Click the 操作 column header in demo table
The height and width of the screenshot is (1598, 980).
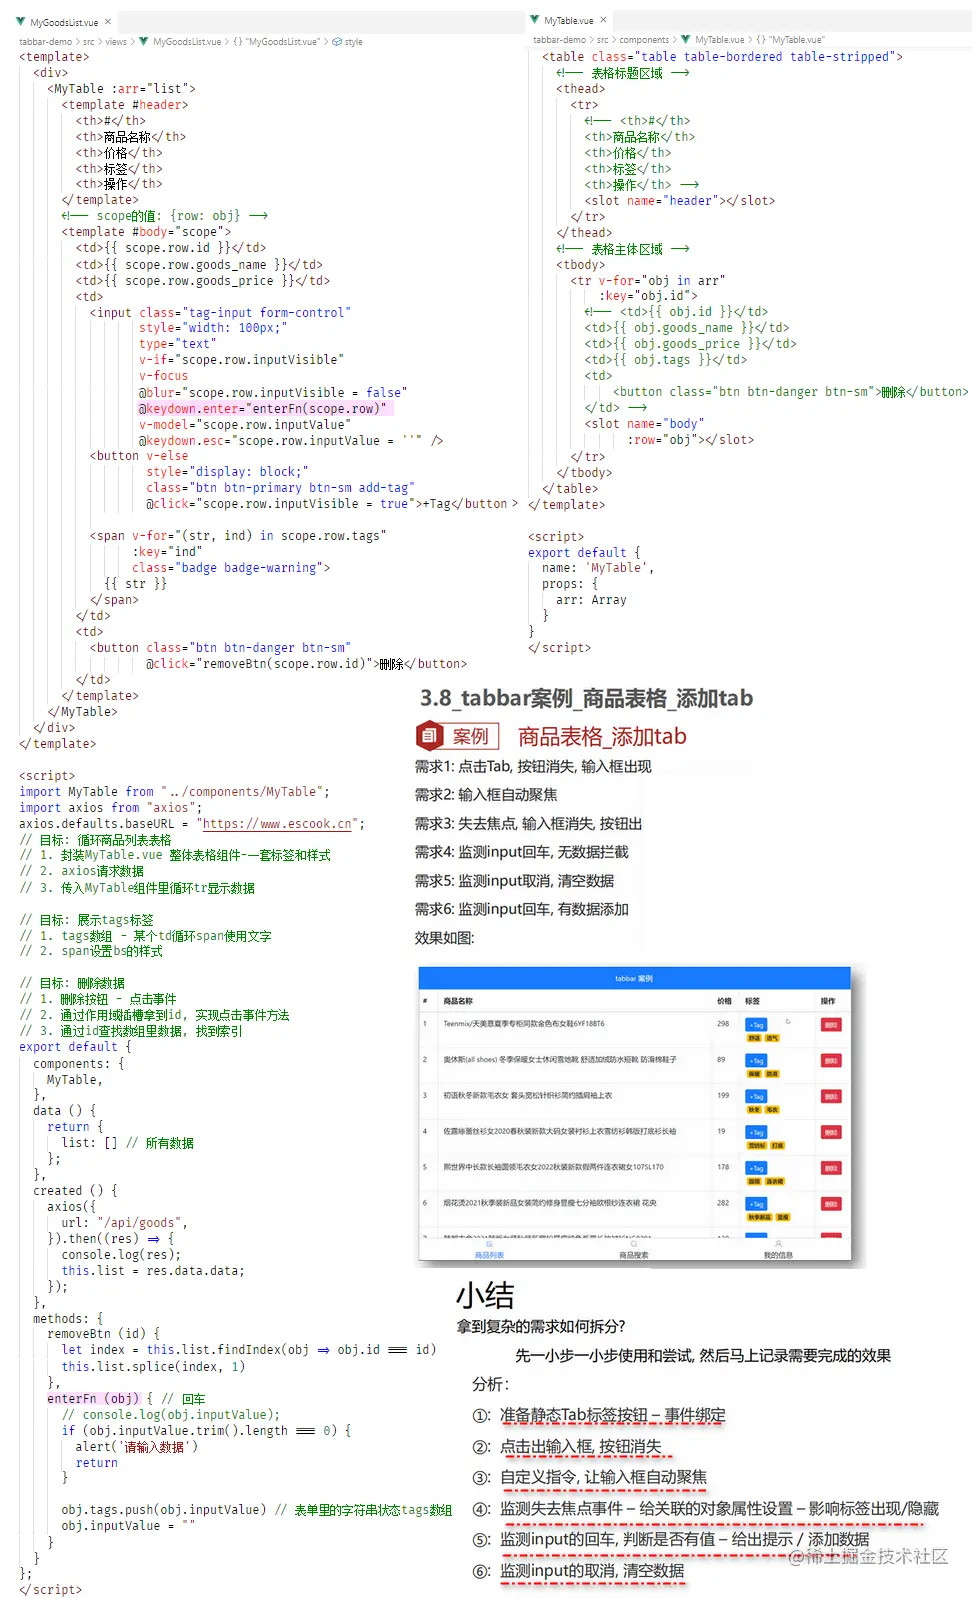828,1001
